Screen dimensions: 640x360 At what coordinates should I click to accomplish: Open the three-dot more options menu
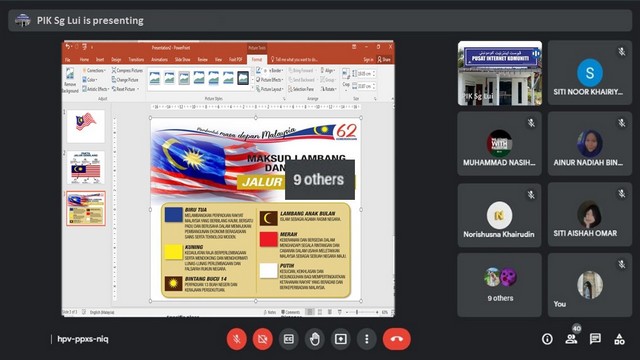(x=367, y=339)
